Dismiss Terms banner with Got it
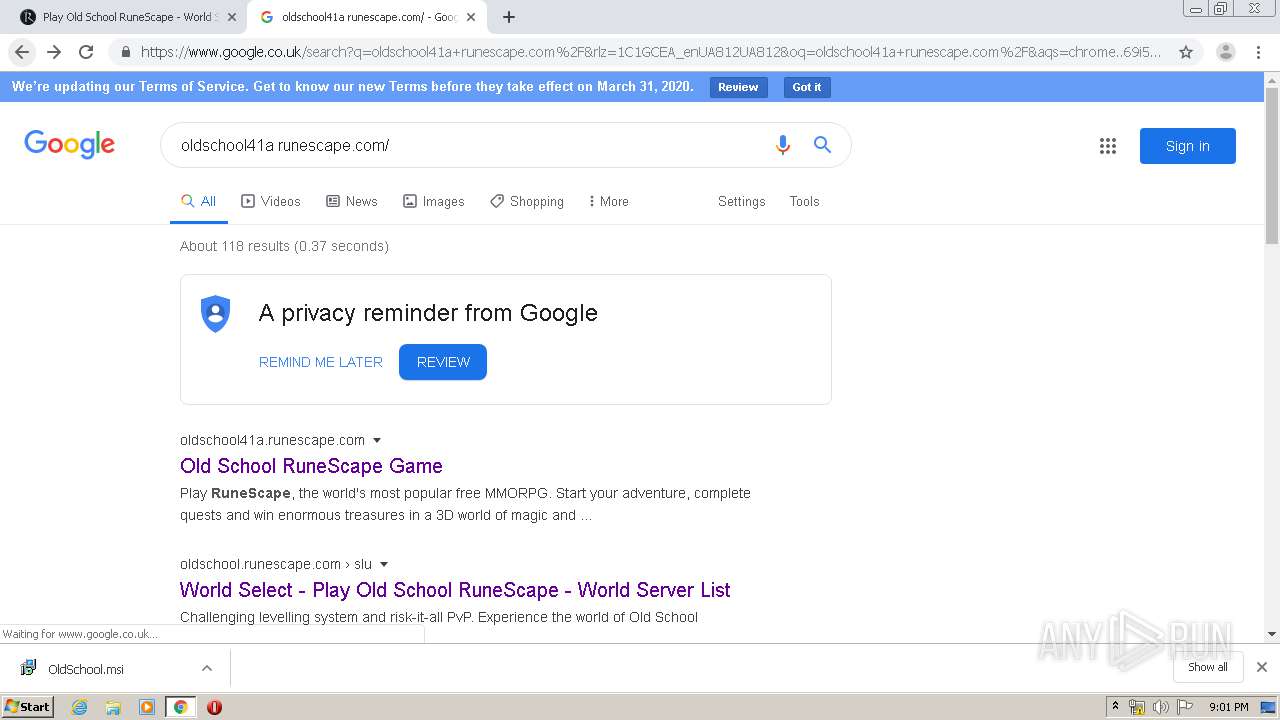1280x720 pixels. [x=807, y=87]
